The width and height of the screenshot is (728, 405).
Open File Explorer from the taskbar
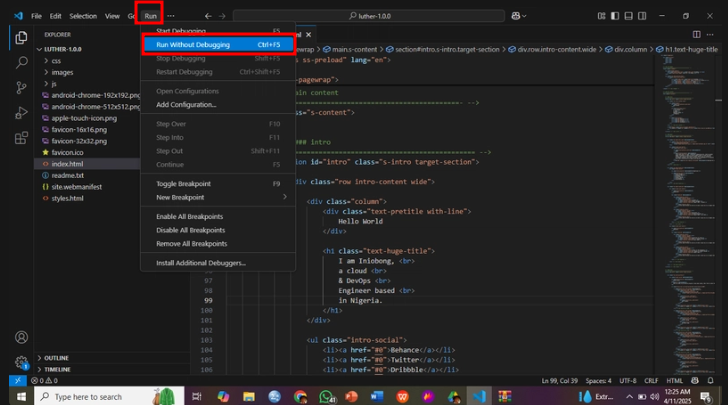[x=249, y=397]
